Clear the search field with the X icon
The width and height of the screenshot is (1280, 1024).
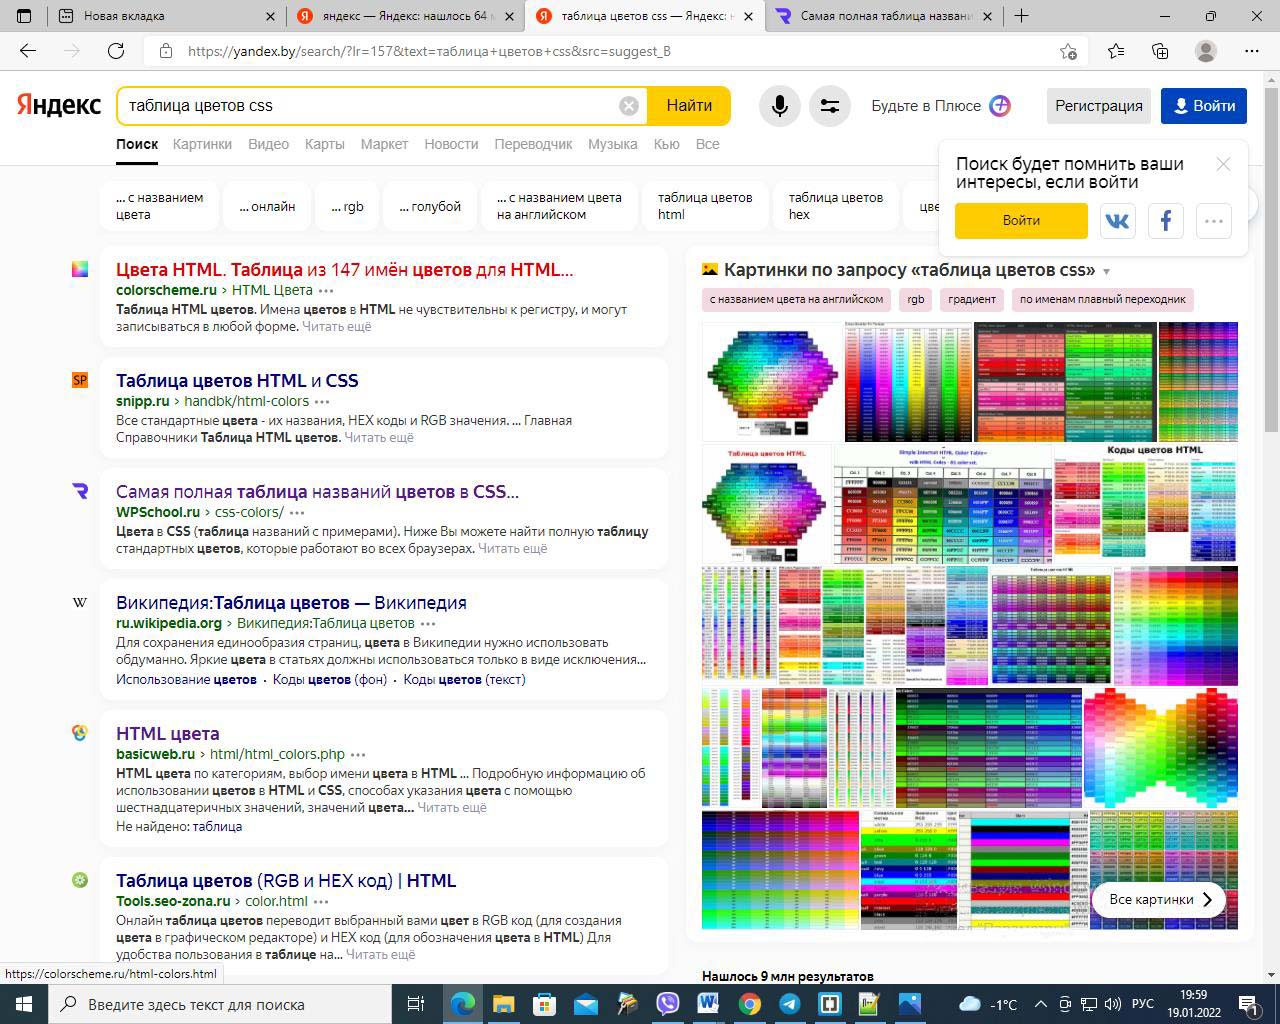click(x=628, y=106)
